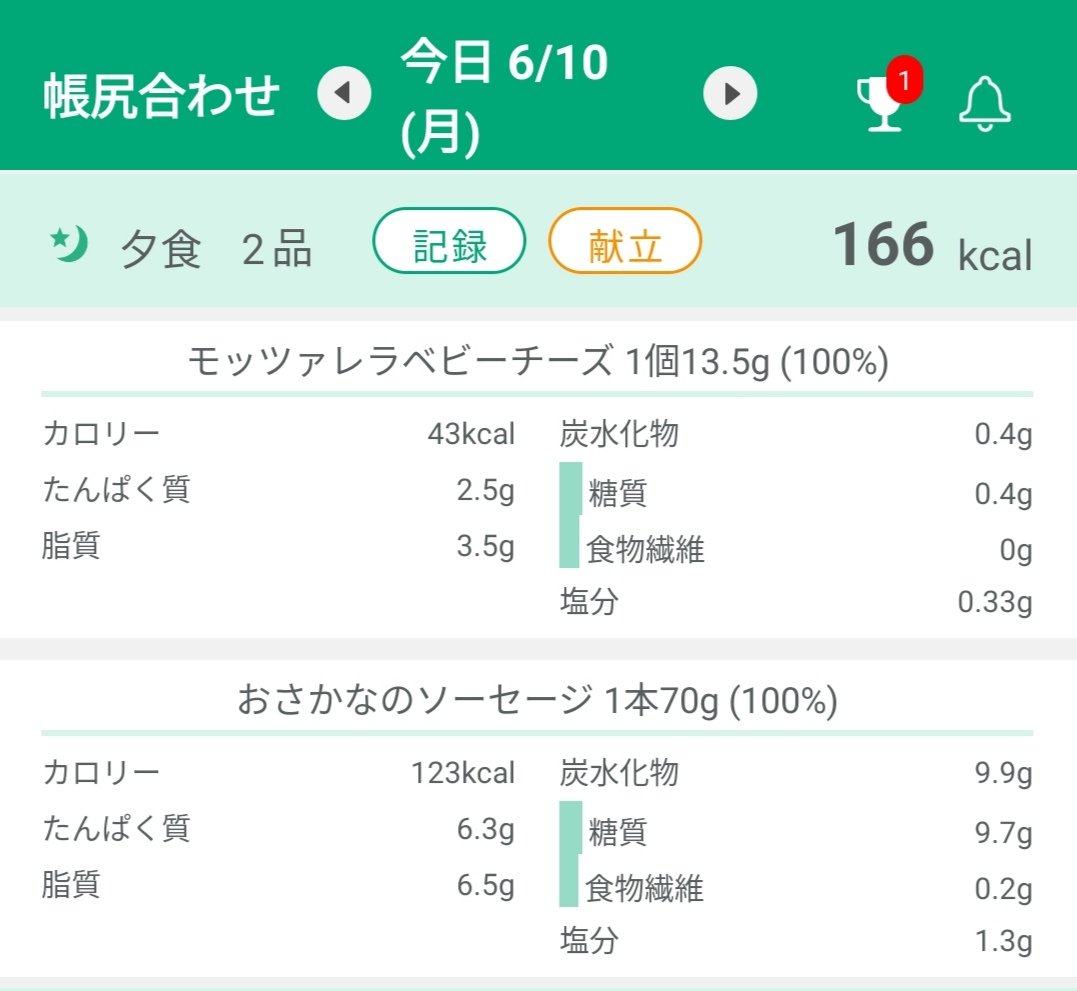Go to the previous day arrow
The image size is (1077, 991).
[344, 94]
